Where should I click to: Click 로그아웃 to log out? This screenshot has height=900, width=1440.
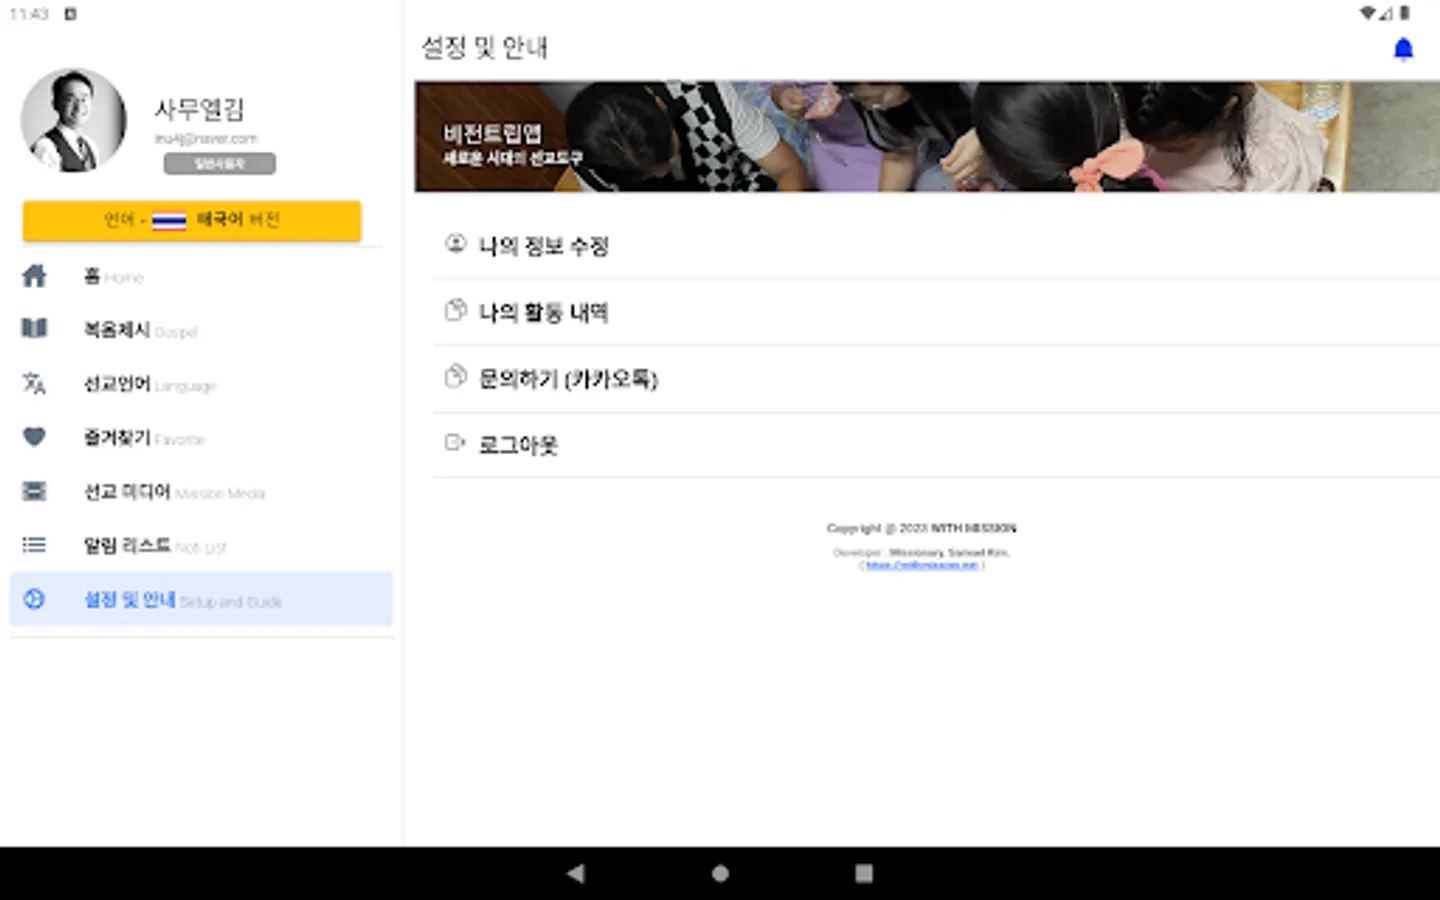tap(936, 445)
